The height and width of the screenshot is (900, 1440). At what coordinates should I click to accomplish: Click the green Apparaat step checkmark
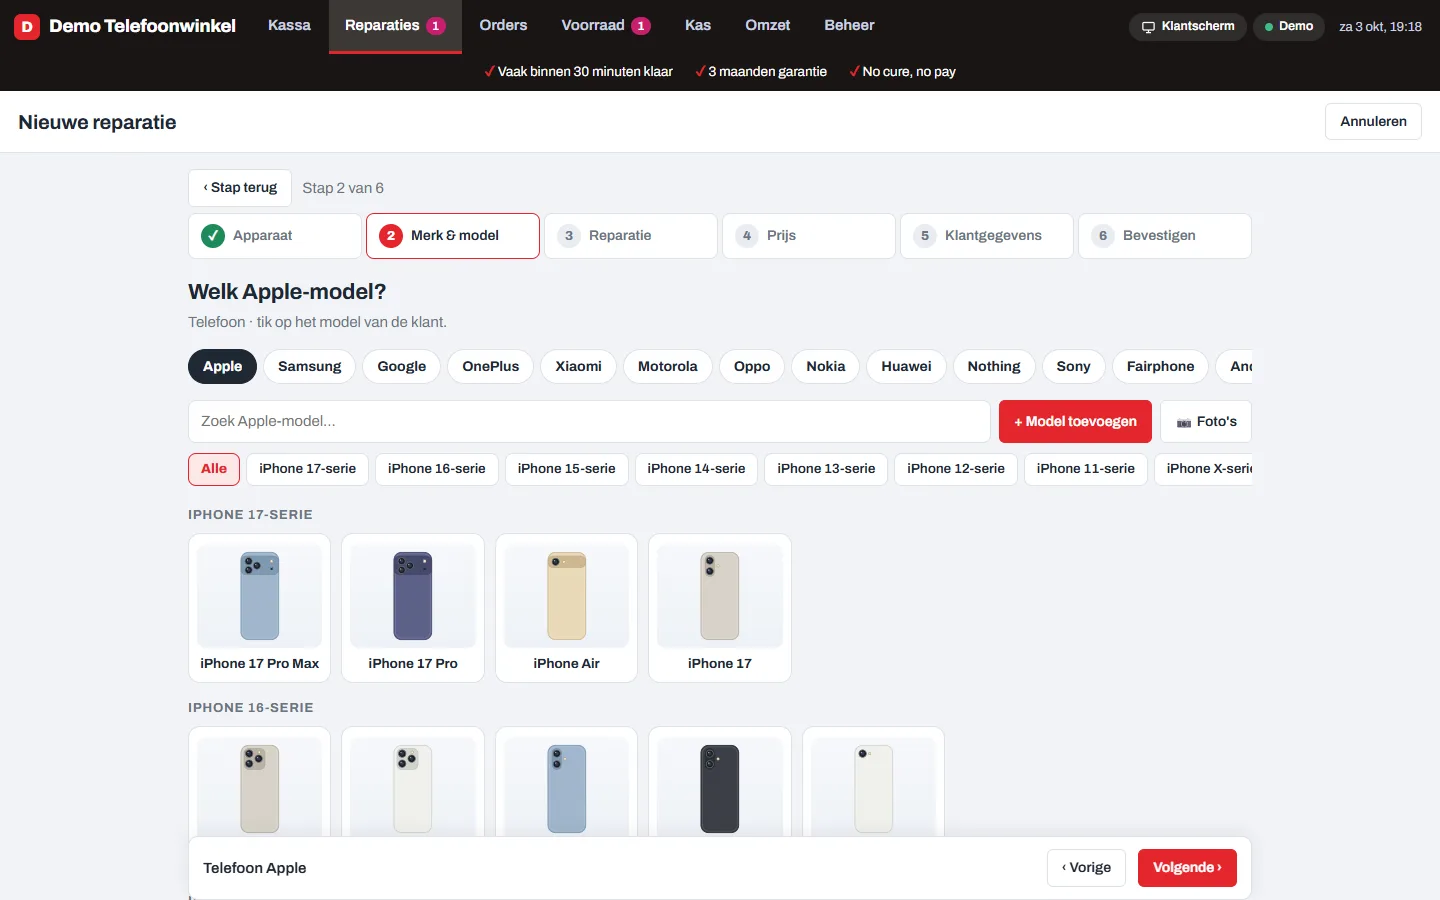click(213, 236)
